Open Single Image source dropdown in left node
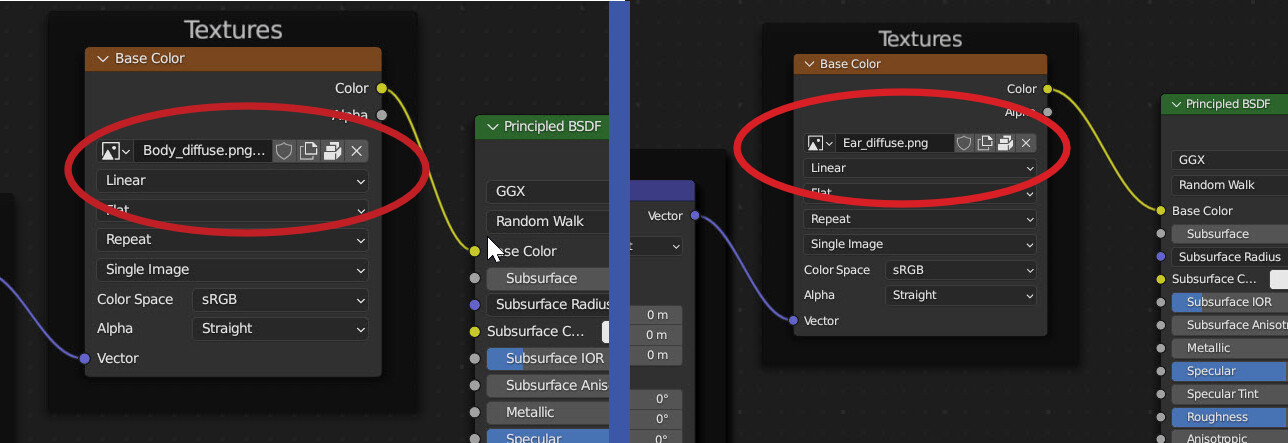The height and width of the screenshot is (443, 1288). pos(233,269)
